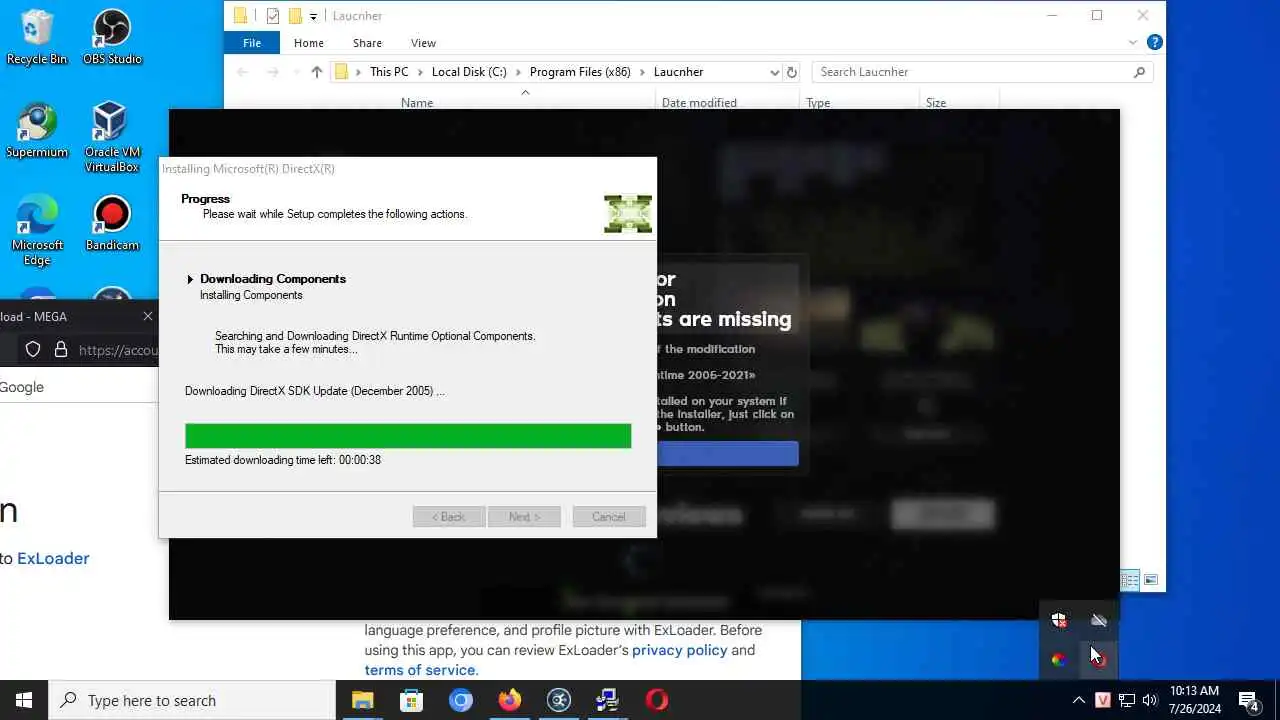Open the notification center icon
Image resolution: width=1280 pixels, height=720 pixels.
[1248, 700]
